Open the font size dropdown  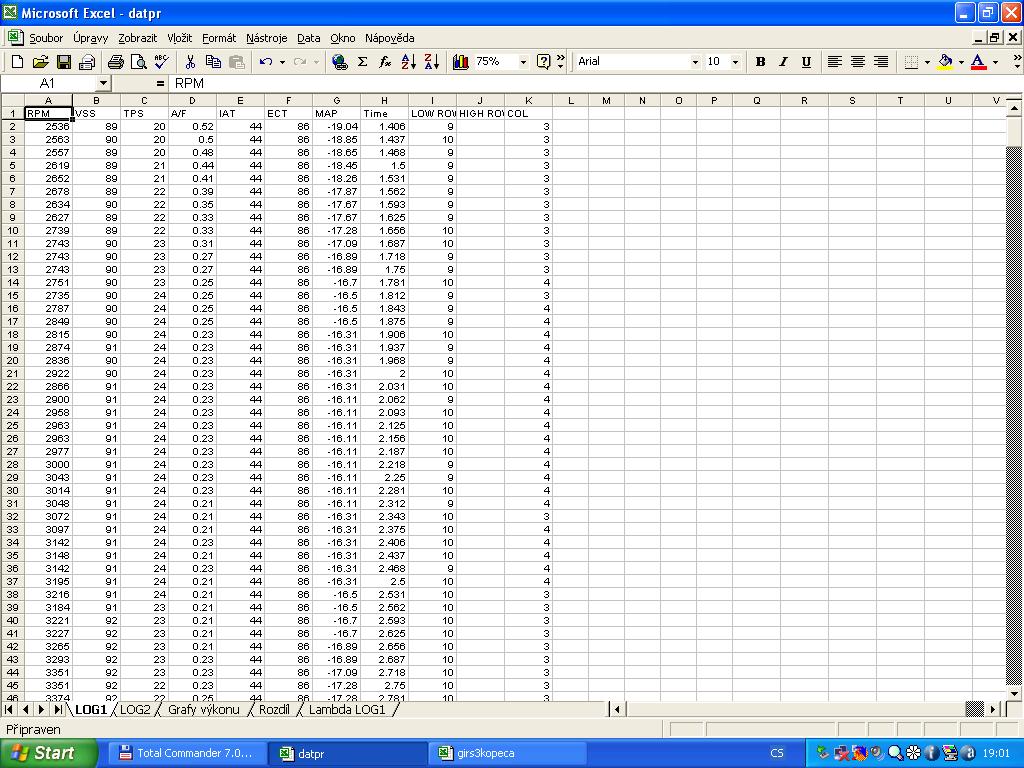click(736, 62)
